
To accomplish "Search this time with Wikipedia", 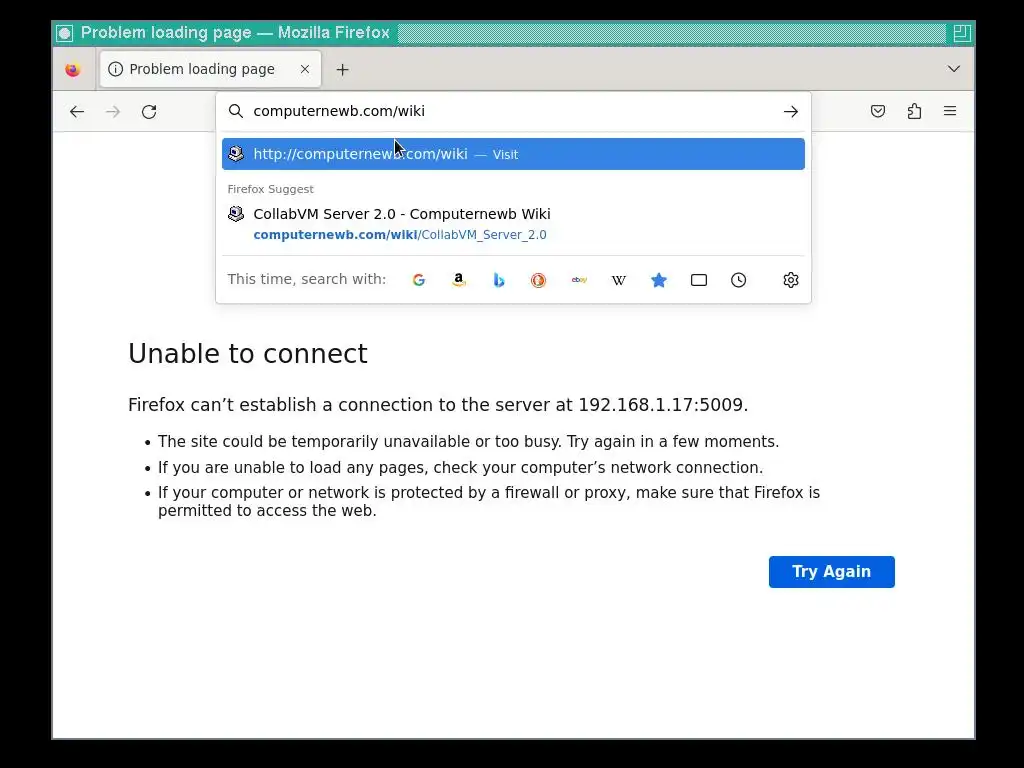I will 618,280.
